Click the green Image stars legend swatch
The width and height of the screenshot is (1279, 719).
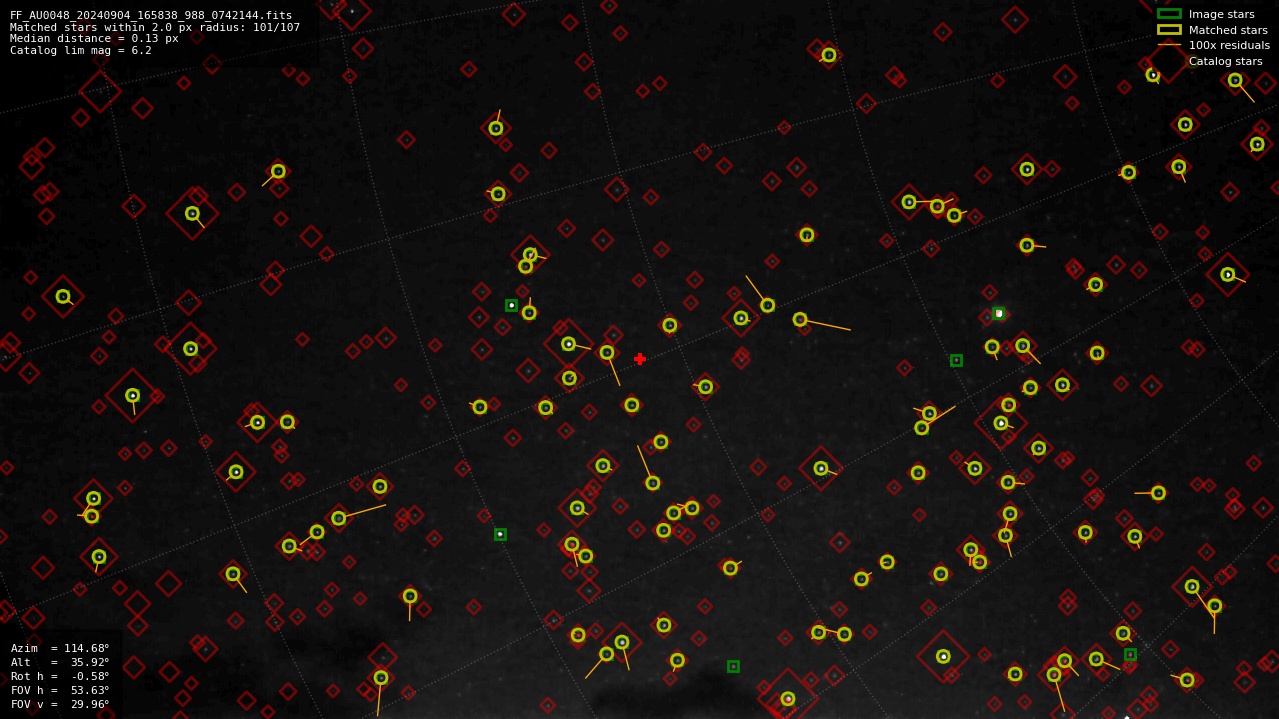(1169, 14)
